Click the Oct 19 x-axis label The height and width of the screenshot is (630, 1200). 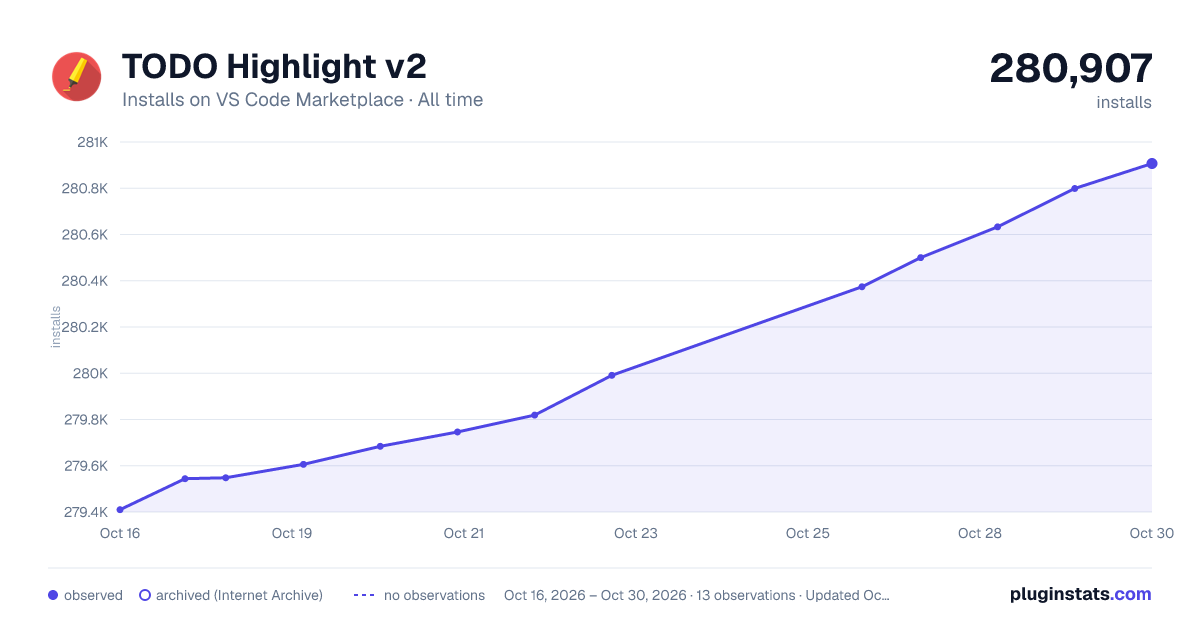coord(292,533)
